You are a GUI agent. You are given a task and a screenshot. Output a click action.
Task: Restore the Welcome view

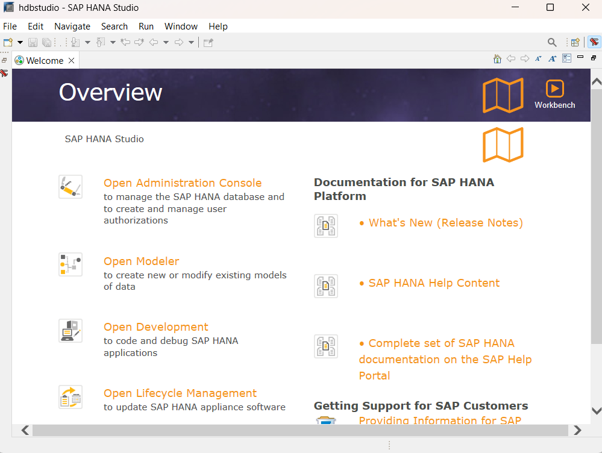[x=594, y=58]
